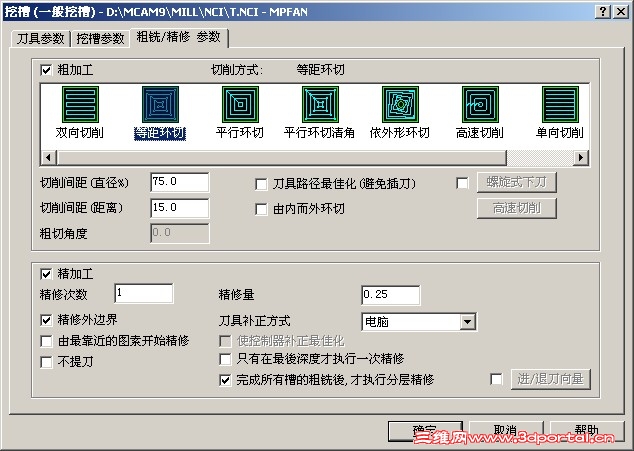This screenshot has width=634, height=451.
Task: Select the 等距环切 constant overlap spiral icon
Action: click(160, 104)
